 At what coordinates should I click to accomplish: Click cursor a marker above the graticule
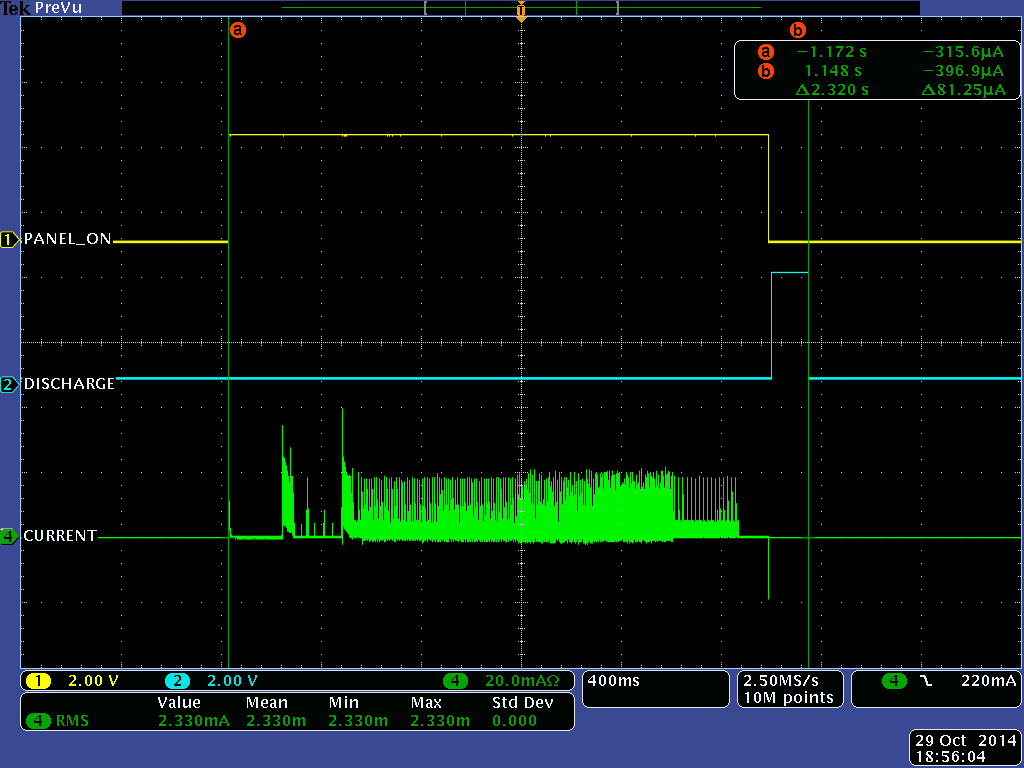coord(237,30)
